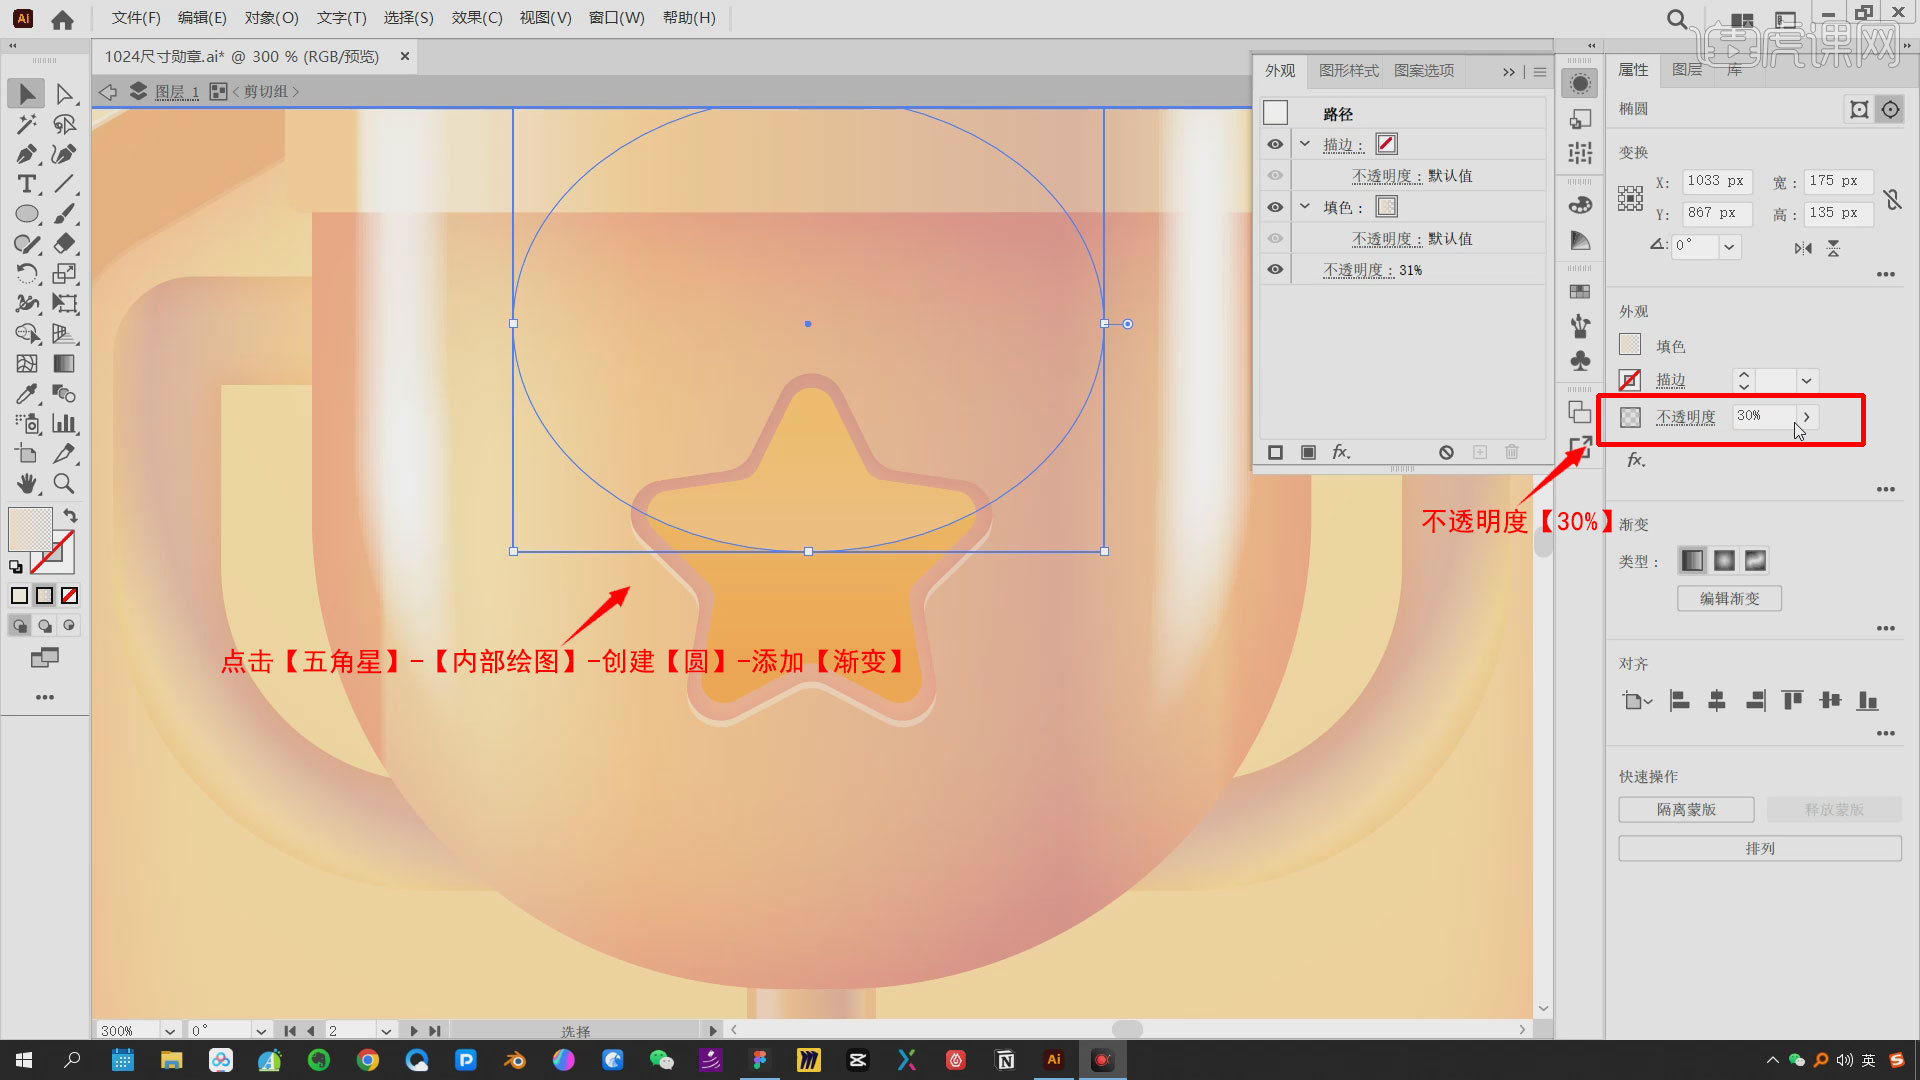Select the Scale tool
1920x1080 pixels.
(64, 274)
